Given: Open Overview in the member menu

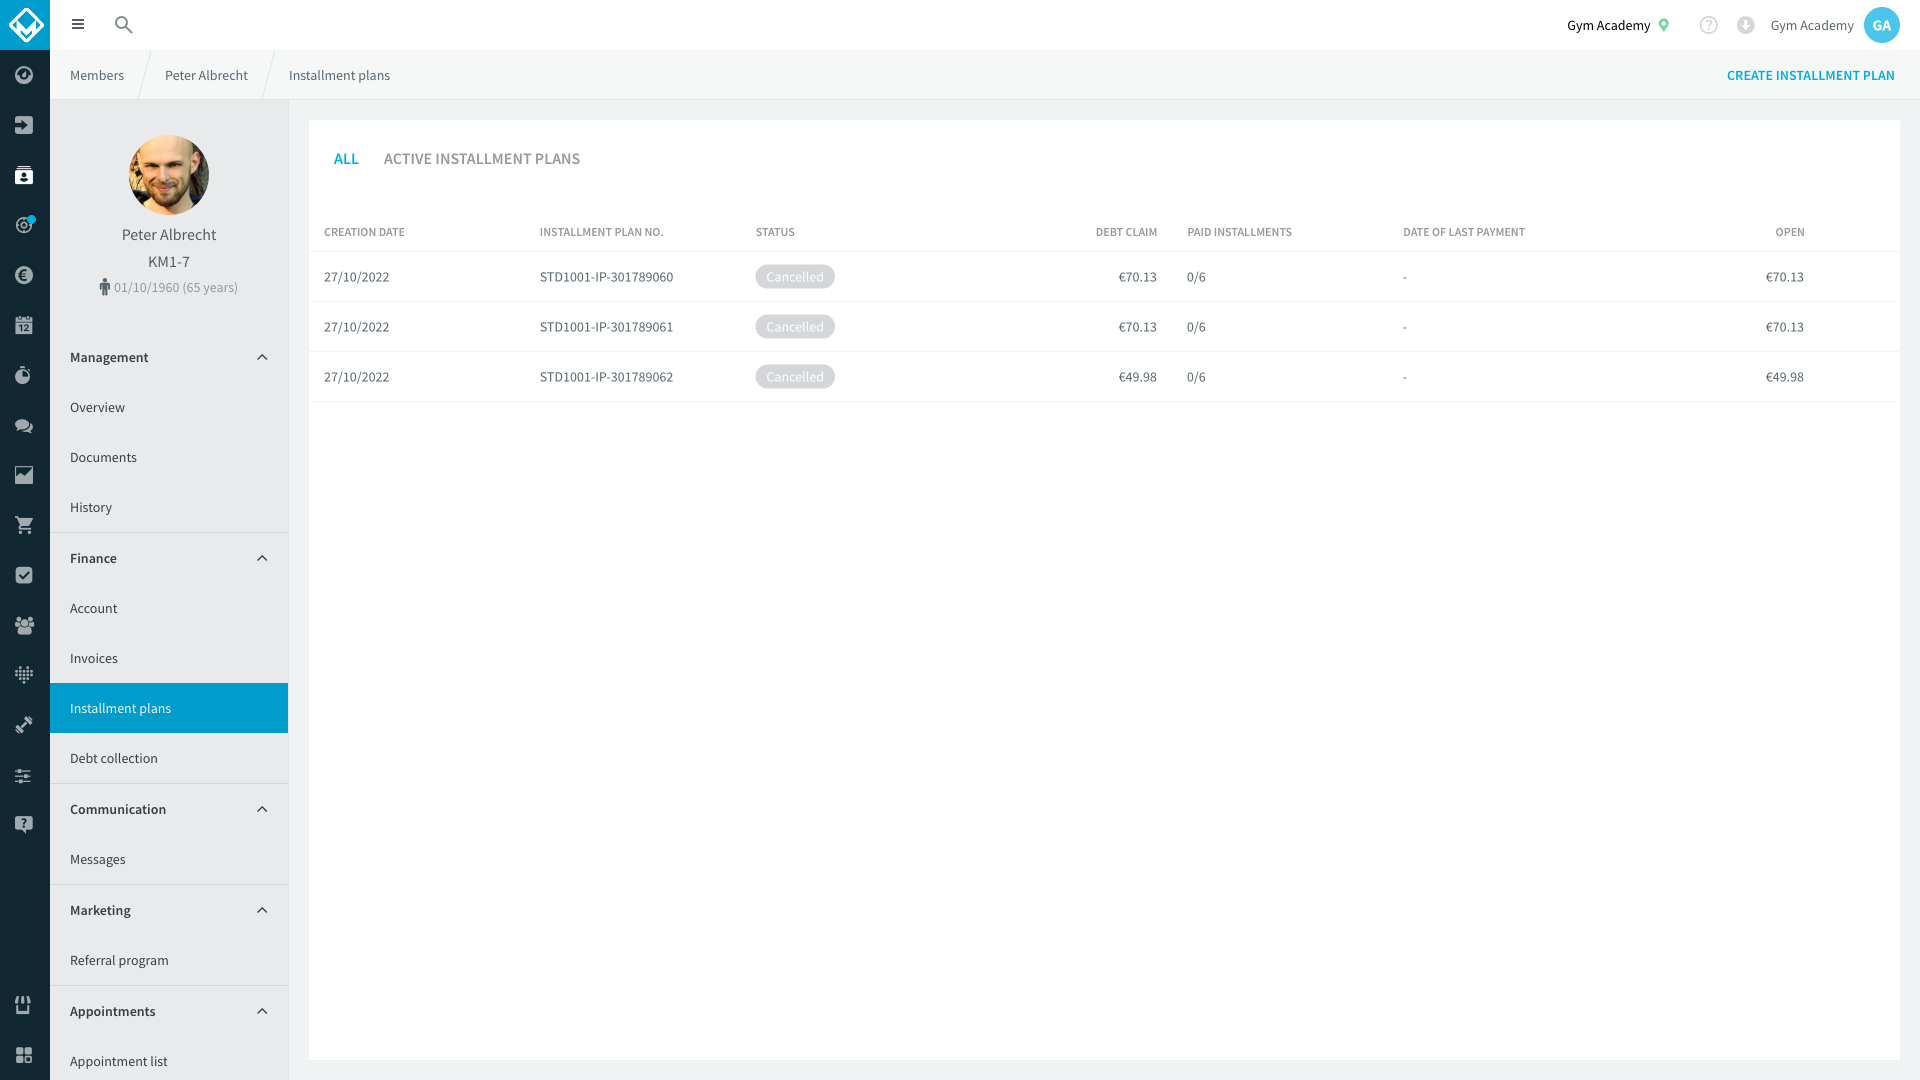Looking at the screenshot, I should 169,407.
